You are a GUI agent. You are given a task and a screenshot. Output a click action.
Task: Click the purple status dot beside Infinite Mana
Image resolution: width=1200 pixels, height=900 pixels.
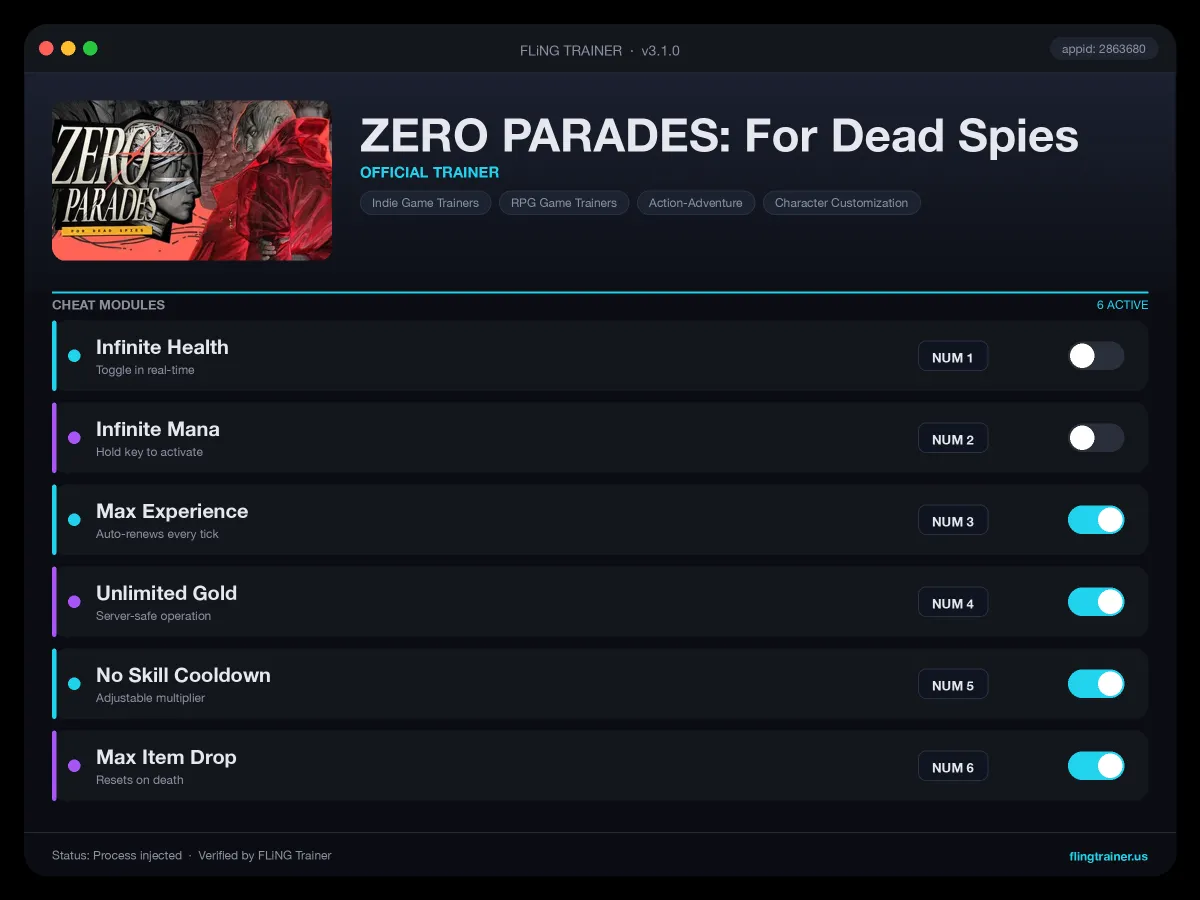(x=74, y=438)
